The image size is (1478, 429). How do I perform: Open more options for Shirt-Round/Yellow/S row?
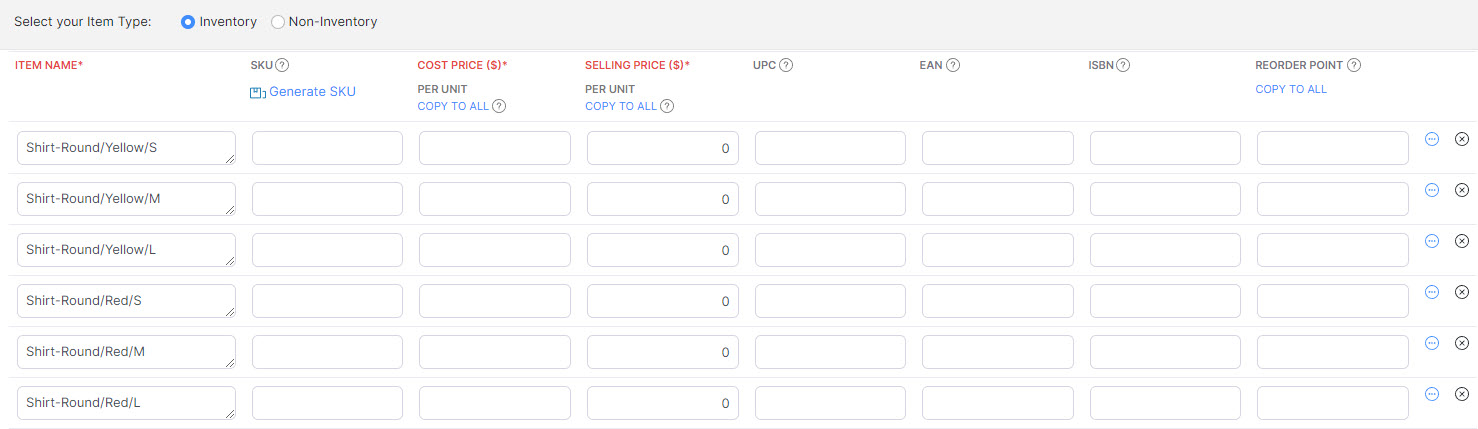click(1432, 139)
